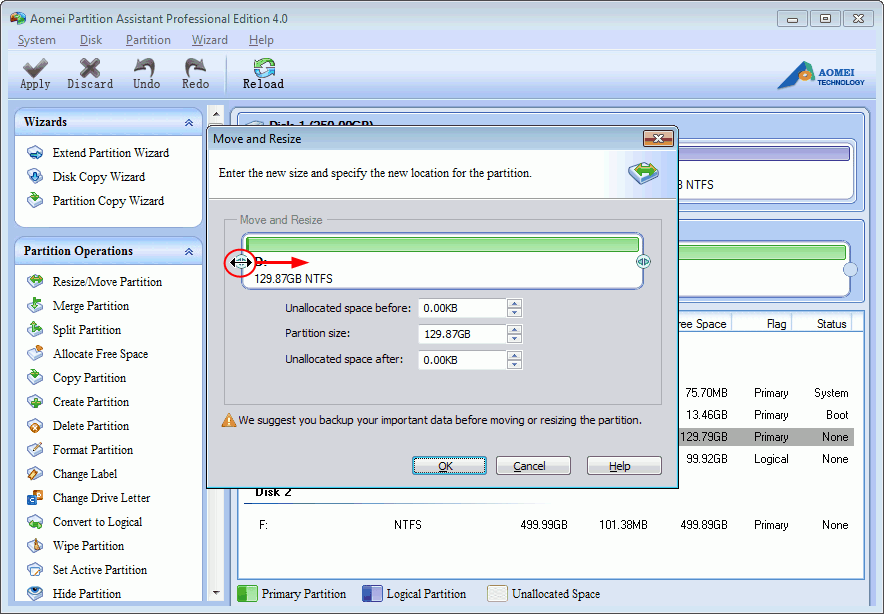The height and width of the screenshot is (614, 884).
Task: Click the Discard toolbar icon
Action: 89,73
